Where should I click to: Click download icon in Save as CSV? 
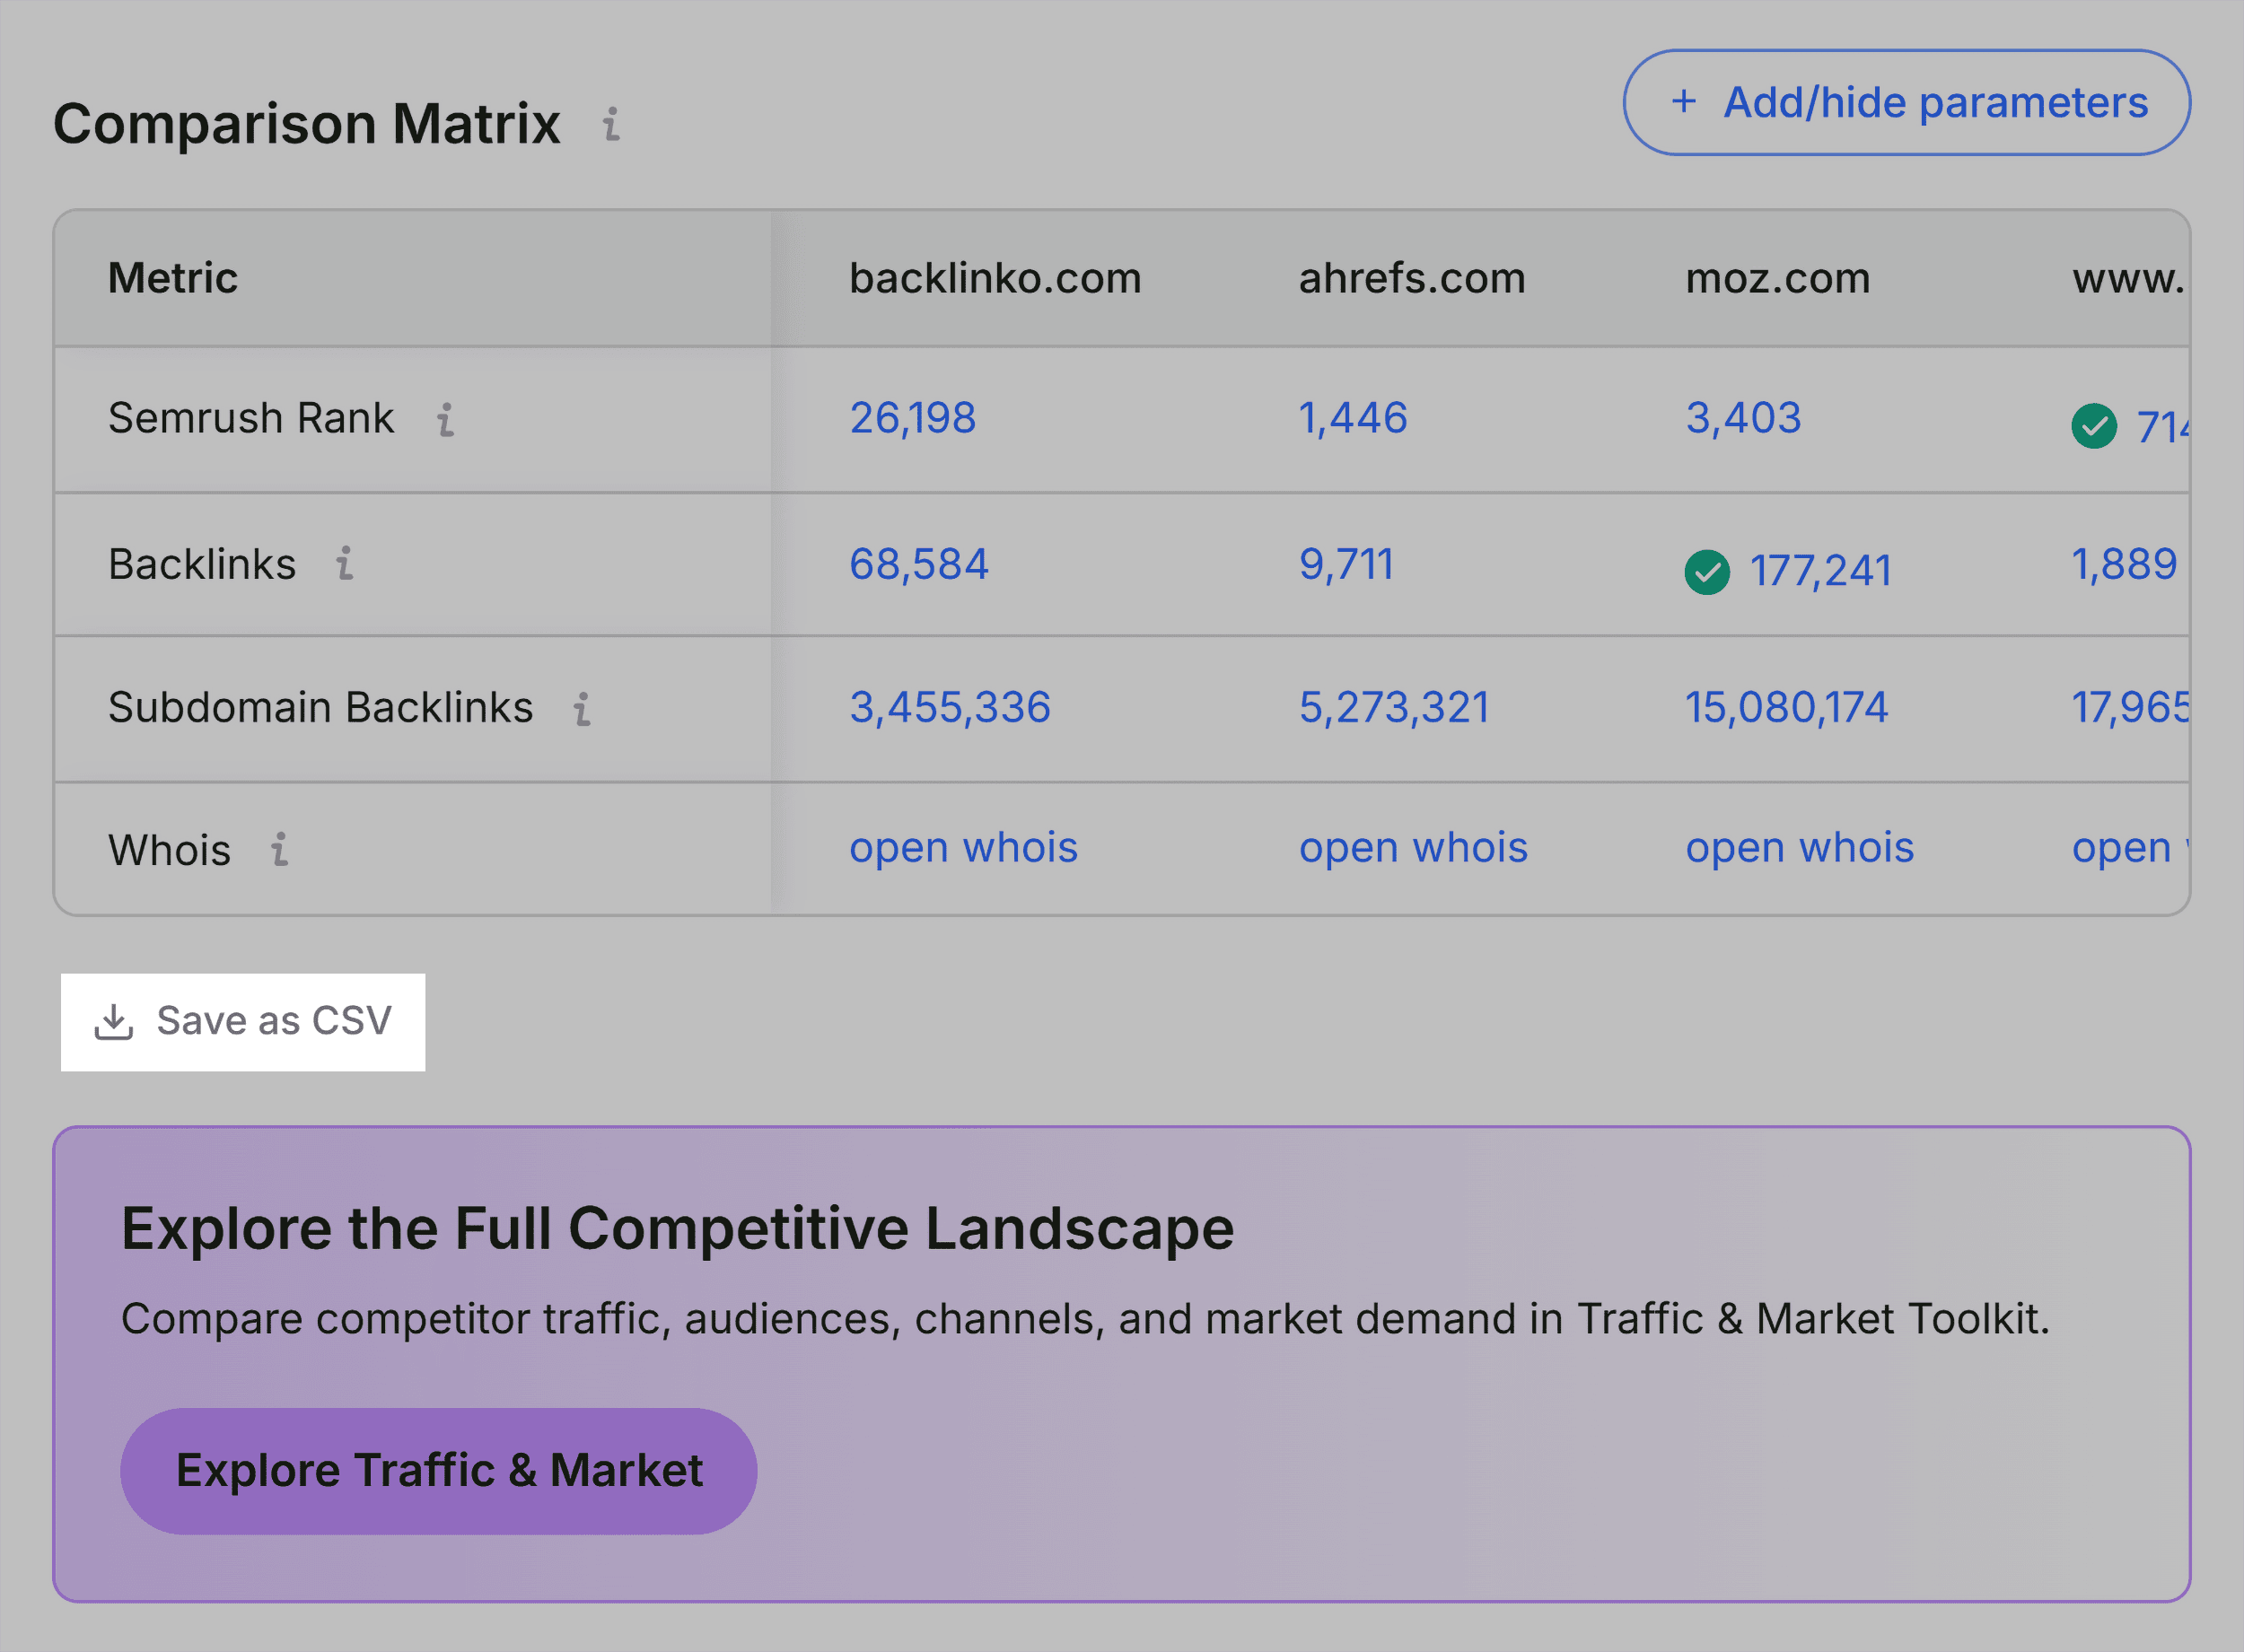113,1022
